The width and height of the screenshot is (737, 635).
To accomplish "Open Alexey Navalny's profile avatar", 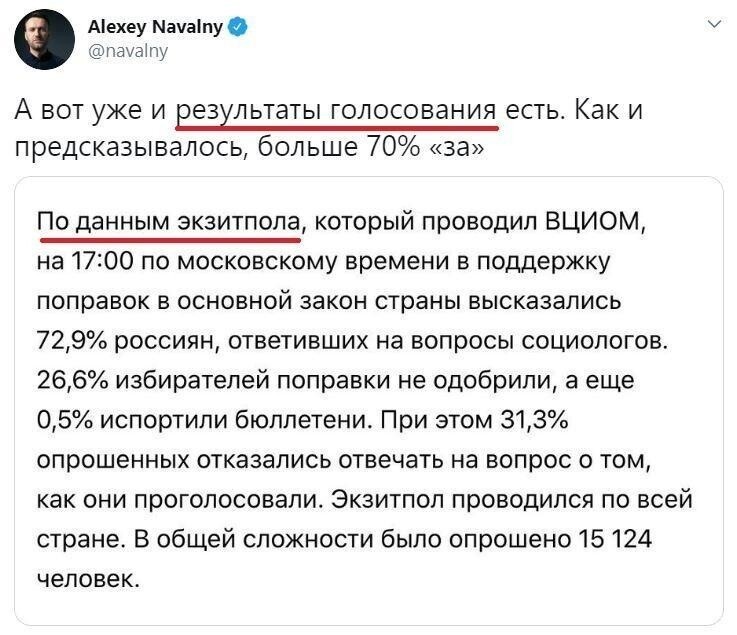I will [44, 39].
